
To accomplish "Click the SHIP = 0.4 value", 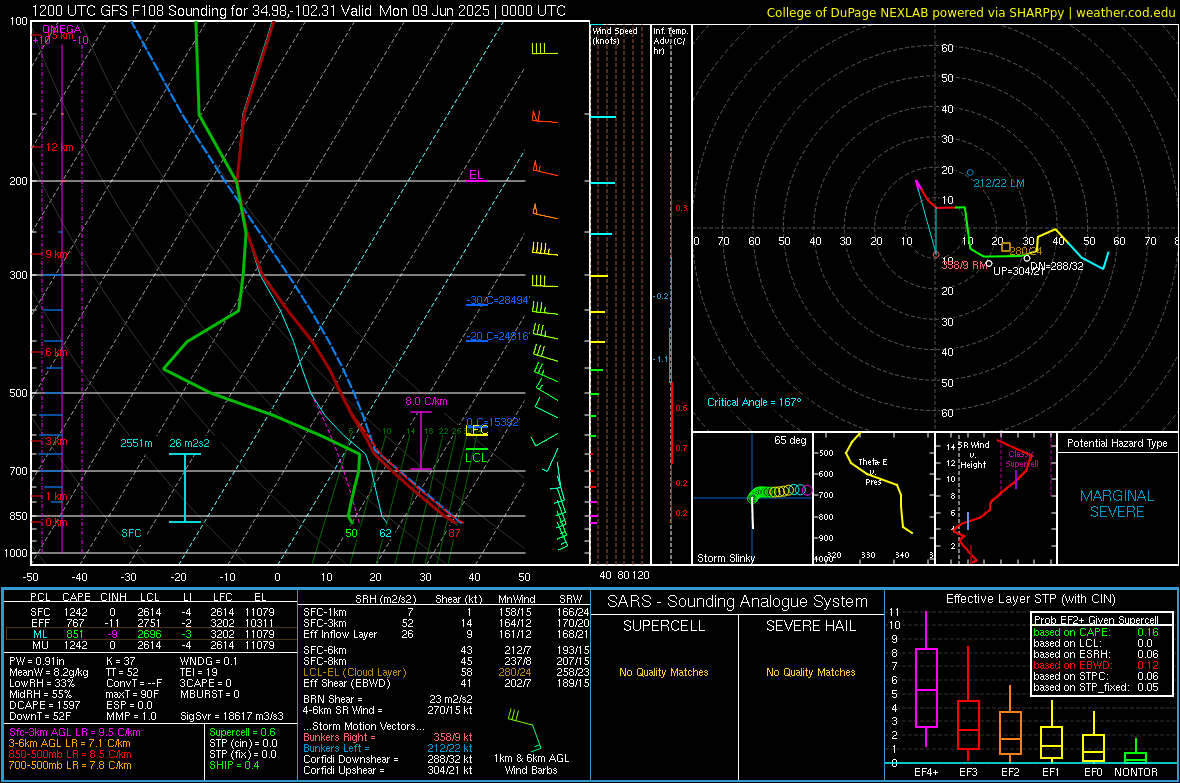I will 234,765.
